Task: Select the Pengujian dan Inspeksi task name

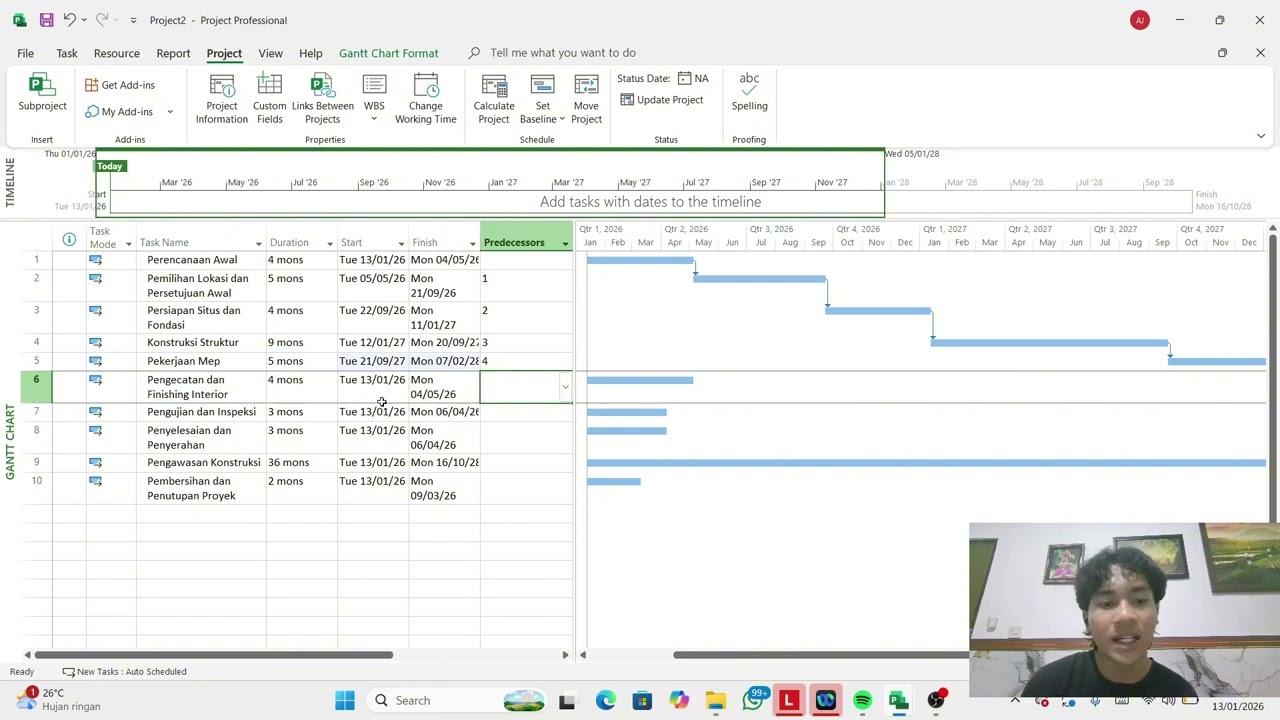Action: [x=201, y=412]
